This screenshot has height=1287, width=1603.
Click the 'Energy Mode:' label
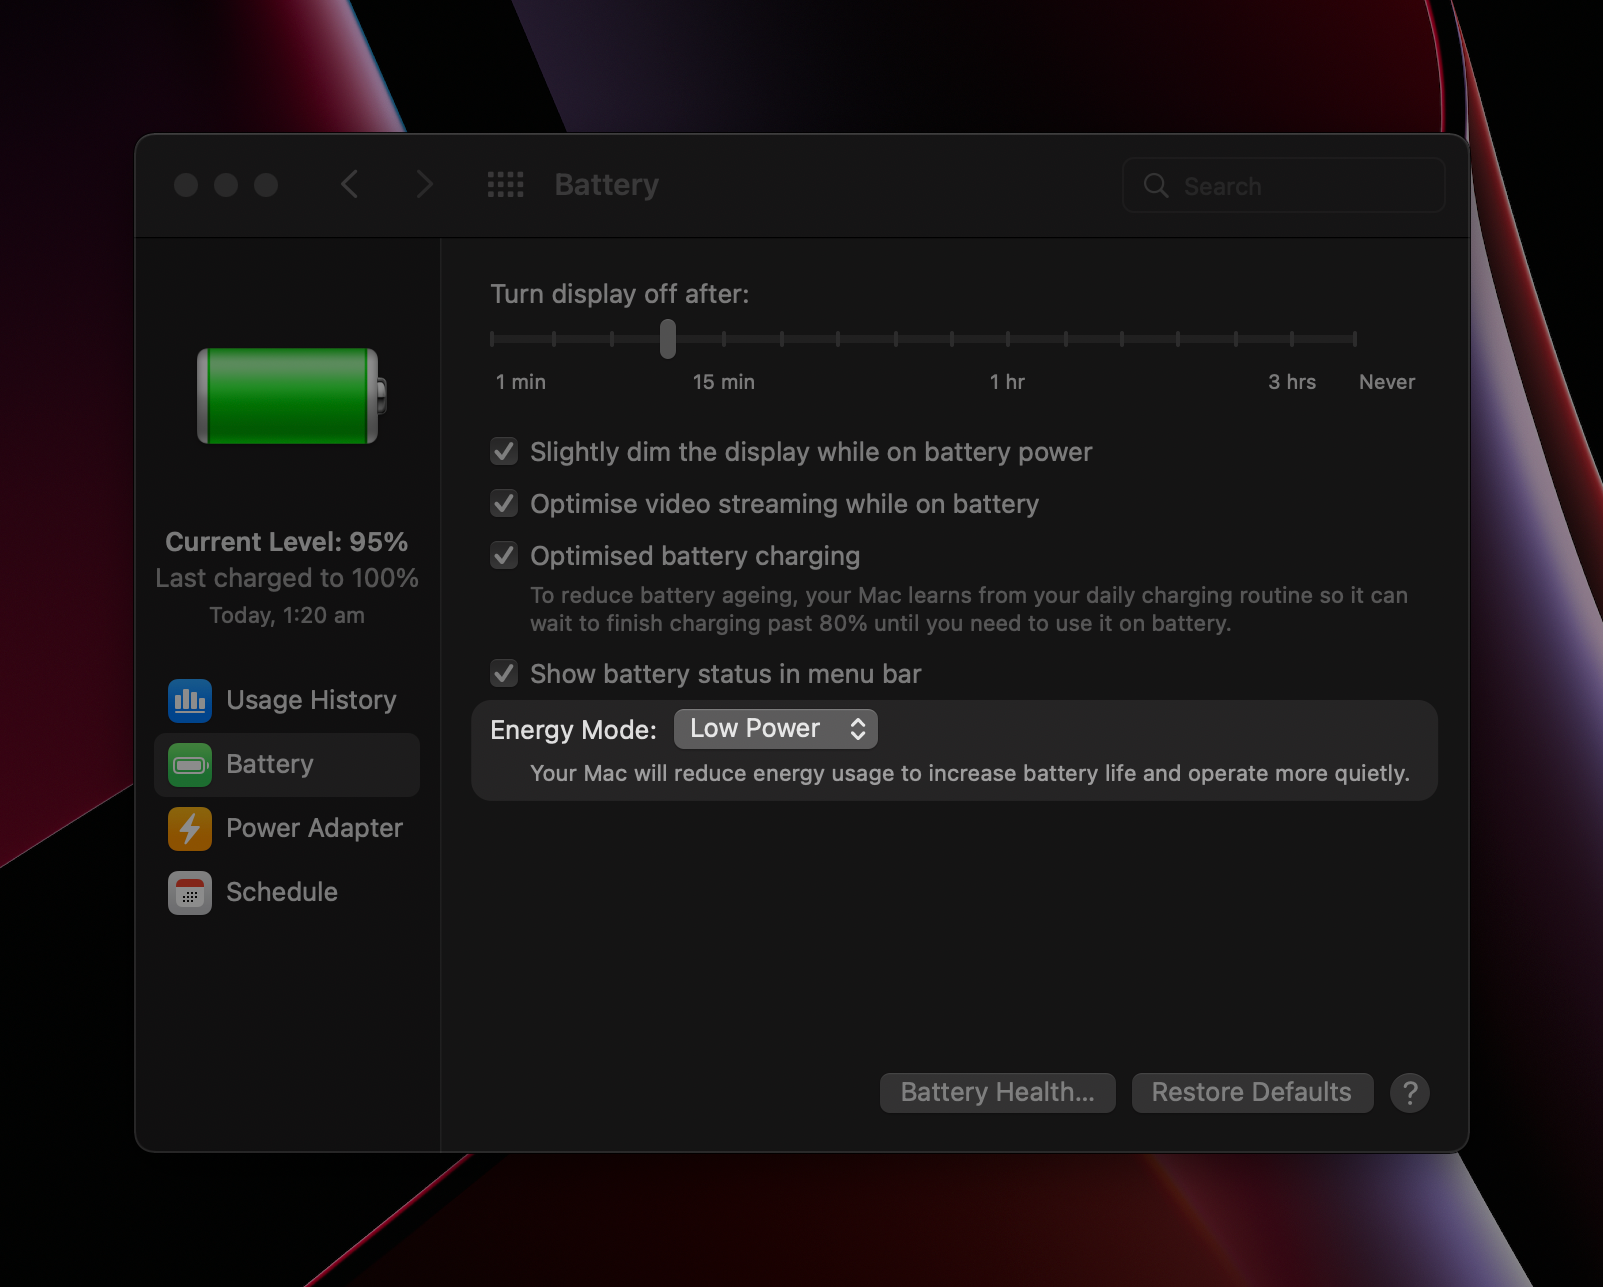pyautogui.click(x=573, y=730)
